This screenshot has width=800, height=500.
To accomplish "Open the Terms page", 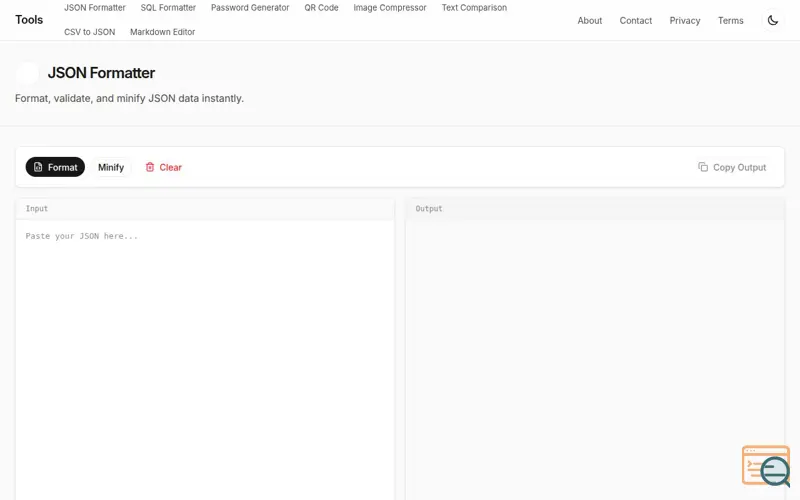I will pos(731,20).
